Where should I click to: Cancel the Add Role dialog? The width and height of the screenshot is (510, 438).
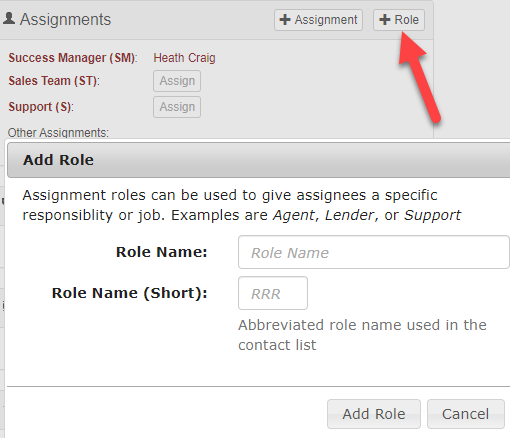click(466, 414)
